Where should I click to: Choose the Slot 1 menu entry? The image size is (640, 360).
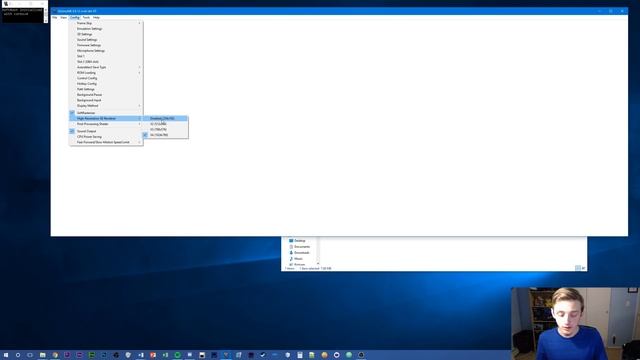[106, 56]
